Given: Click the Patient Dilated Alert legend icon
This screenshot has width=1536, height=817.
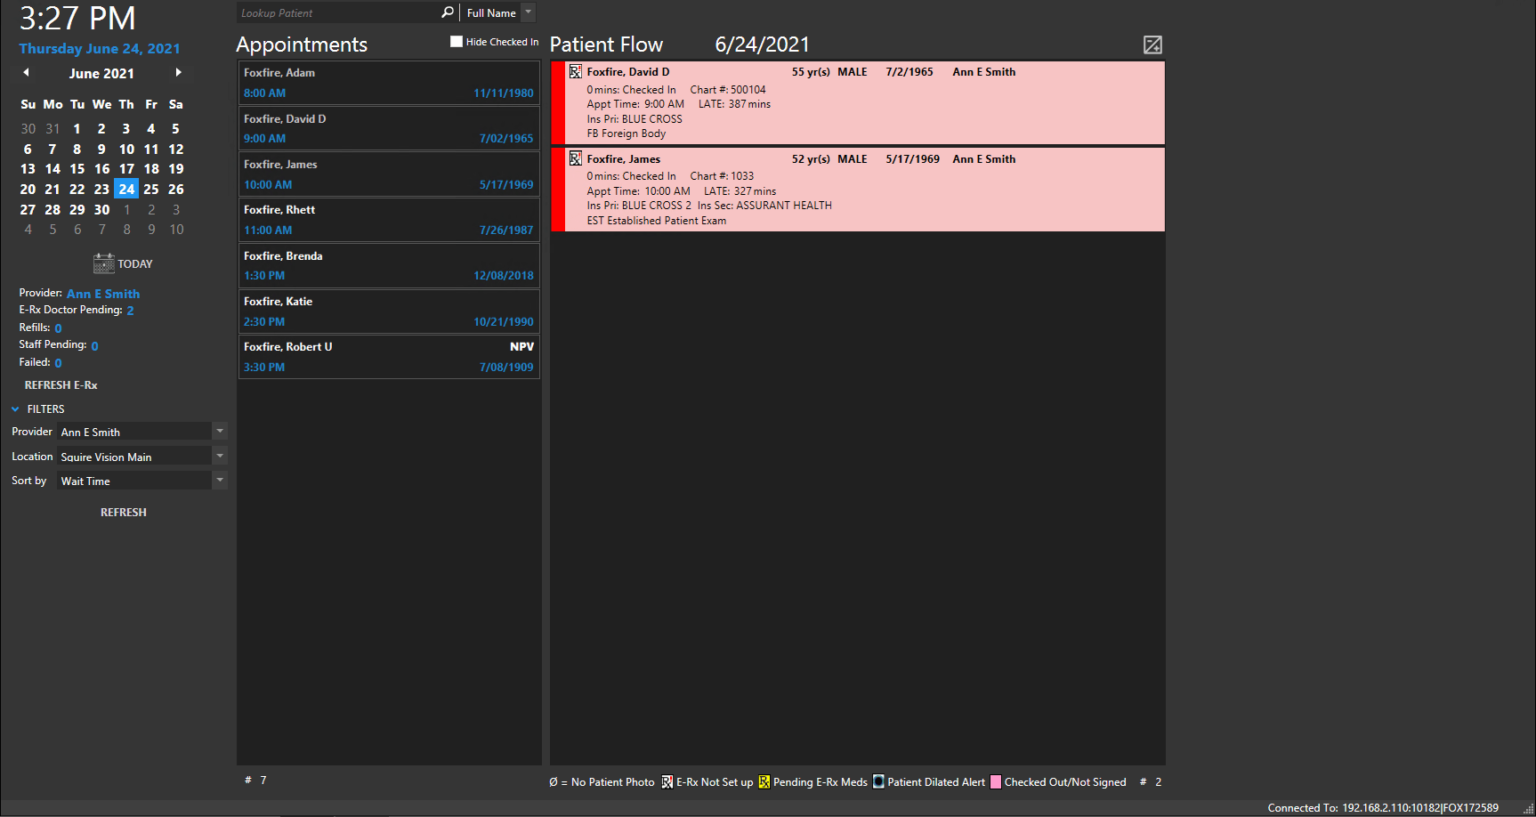Looking at the screenshot, I should pos(878,782).
